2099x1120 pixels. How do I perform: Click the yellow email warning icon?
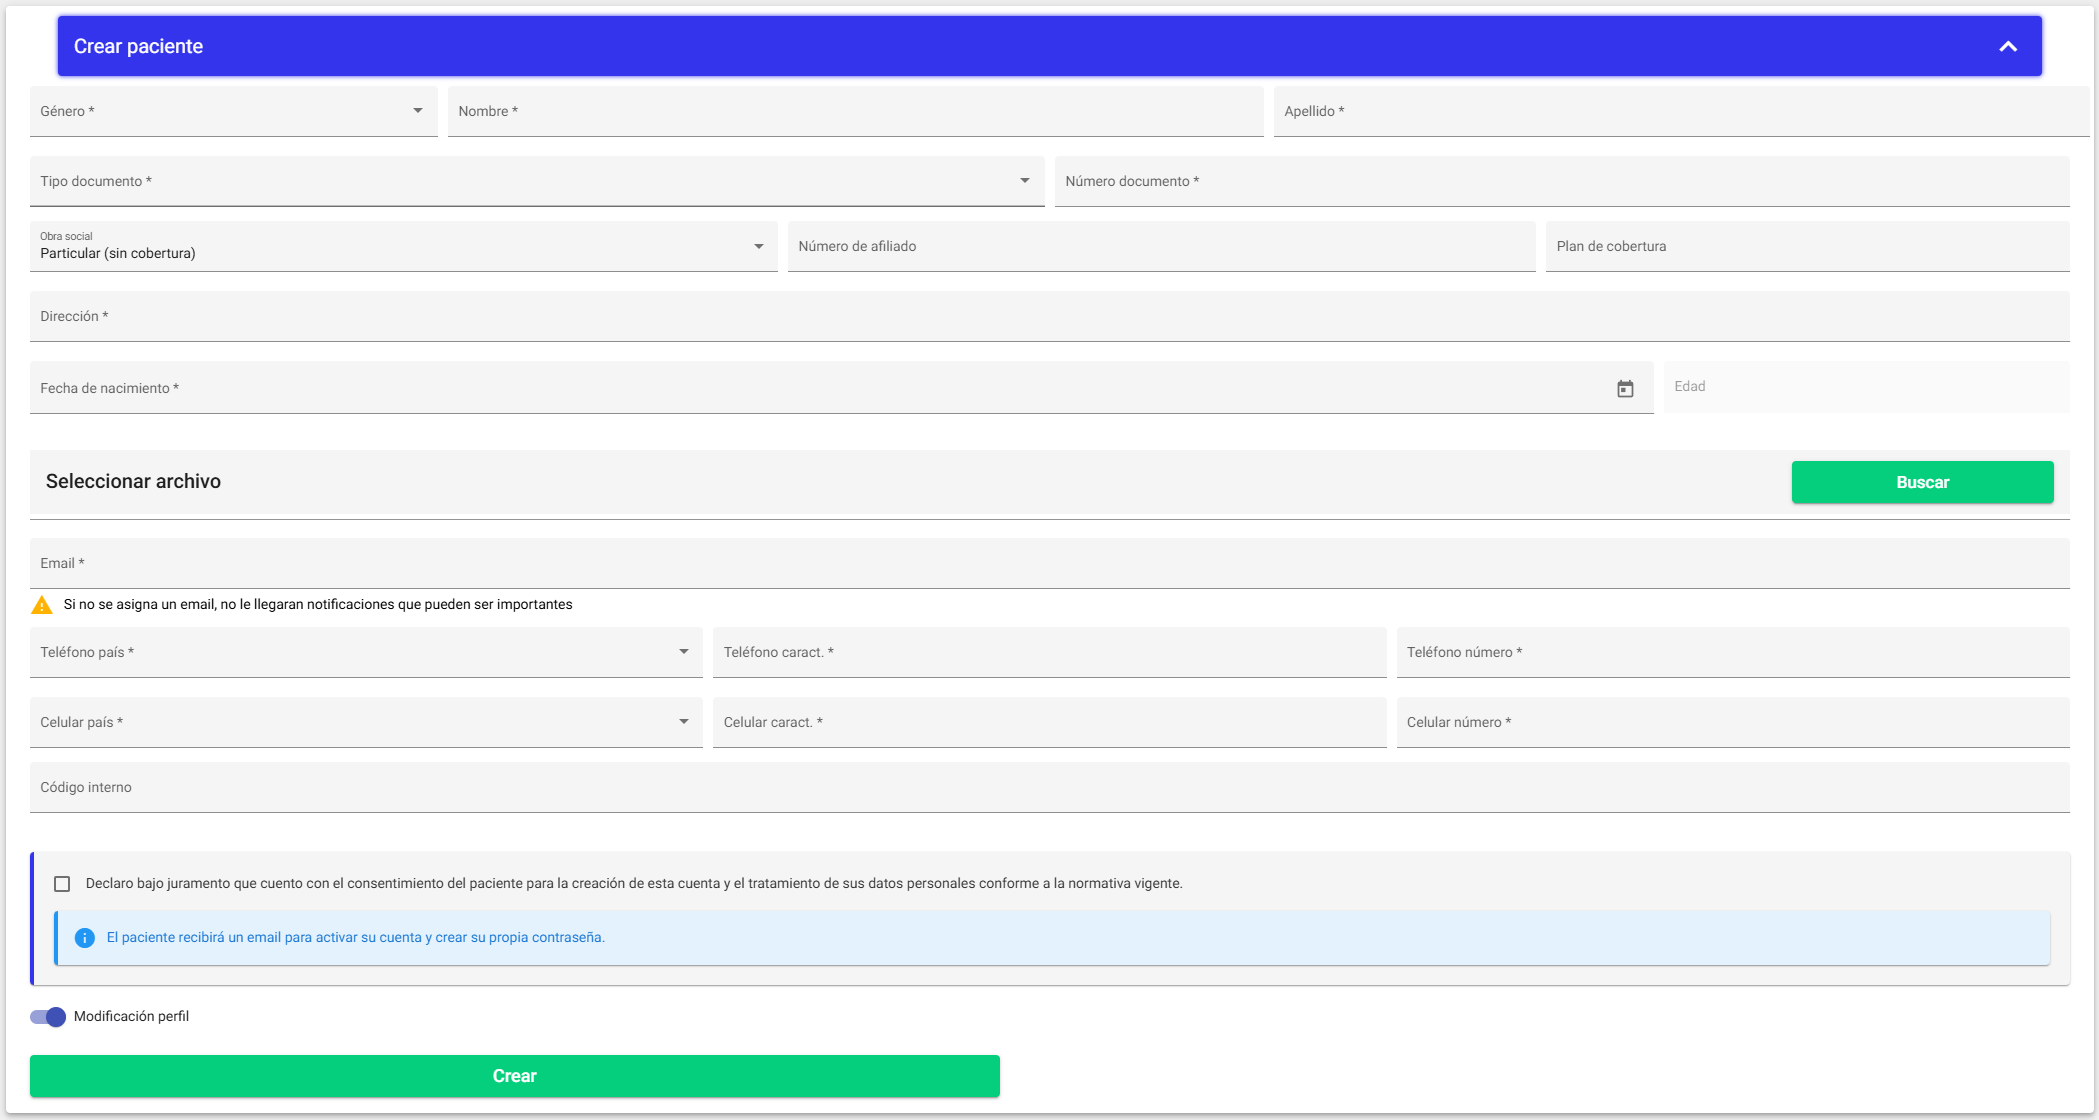[42, 605]
